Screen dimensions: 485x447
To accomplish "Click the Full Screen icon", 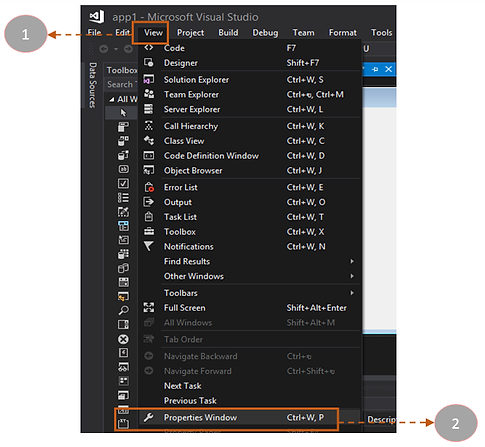I will pyautogui.click(x=149, y=307).
